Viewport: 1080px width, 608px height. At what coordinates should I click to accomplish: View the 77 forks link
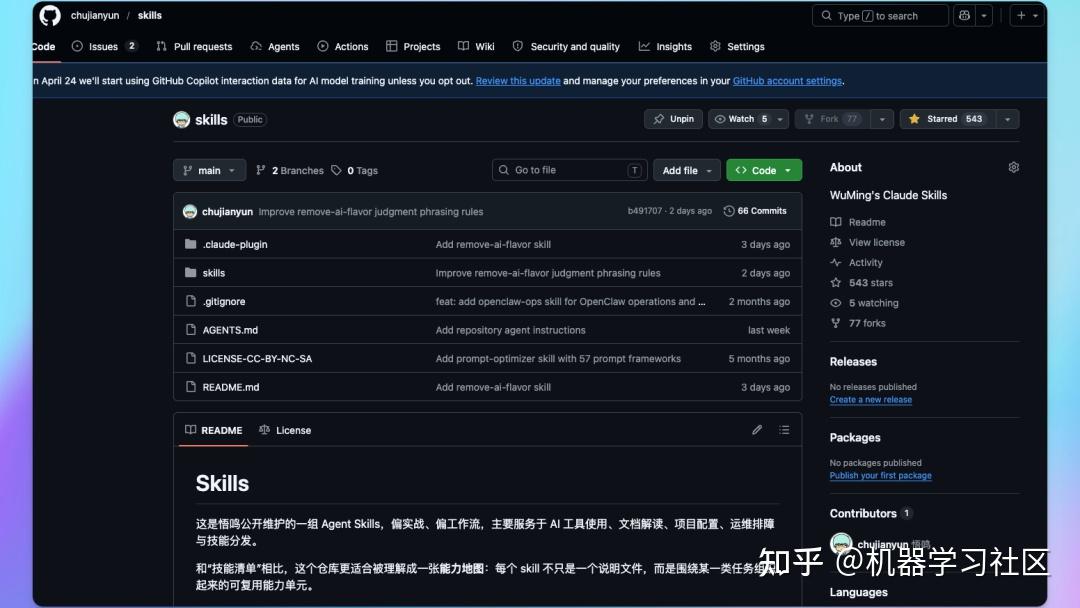click(858, 323)
